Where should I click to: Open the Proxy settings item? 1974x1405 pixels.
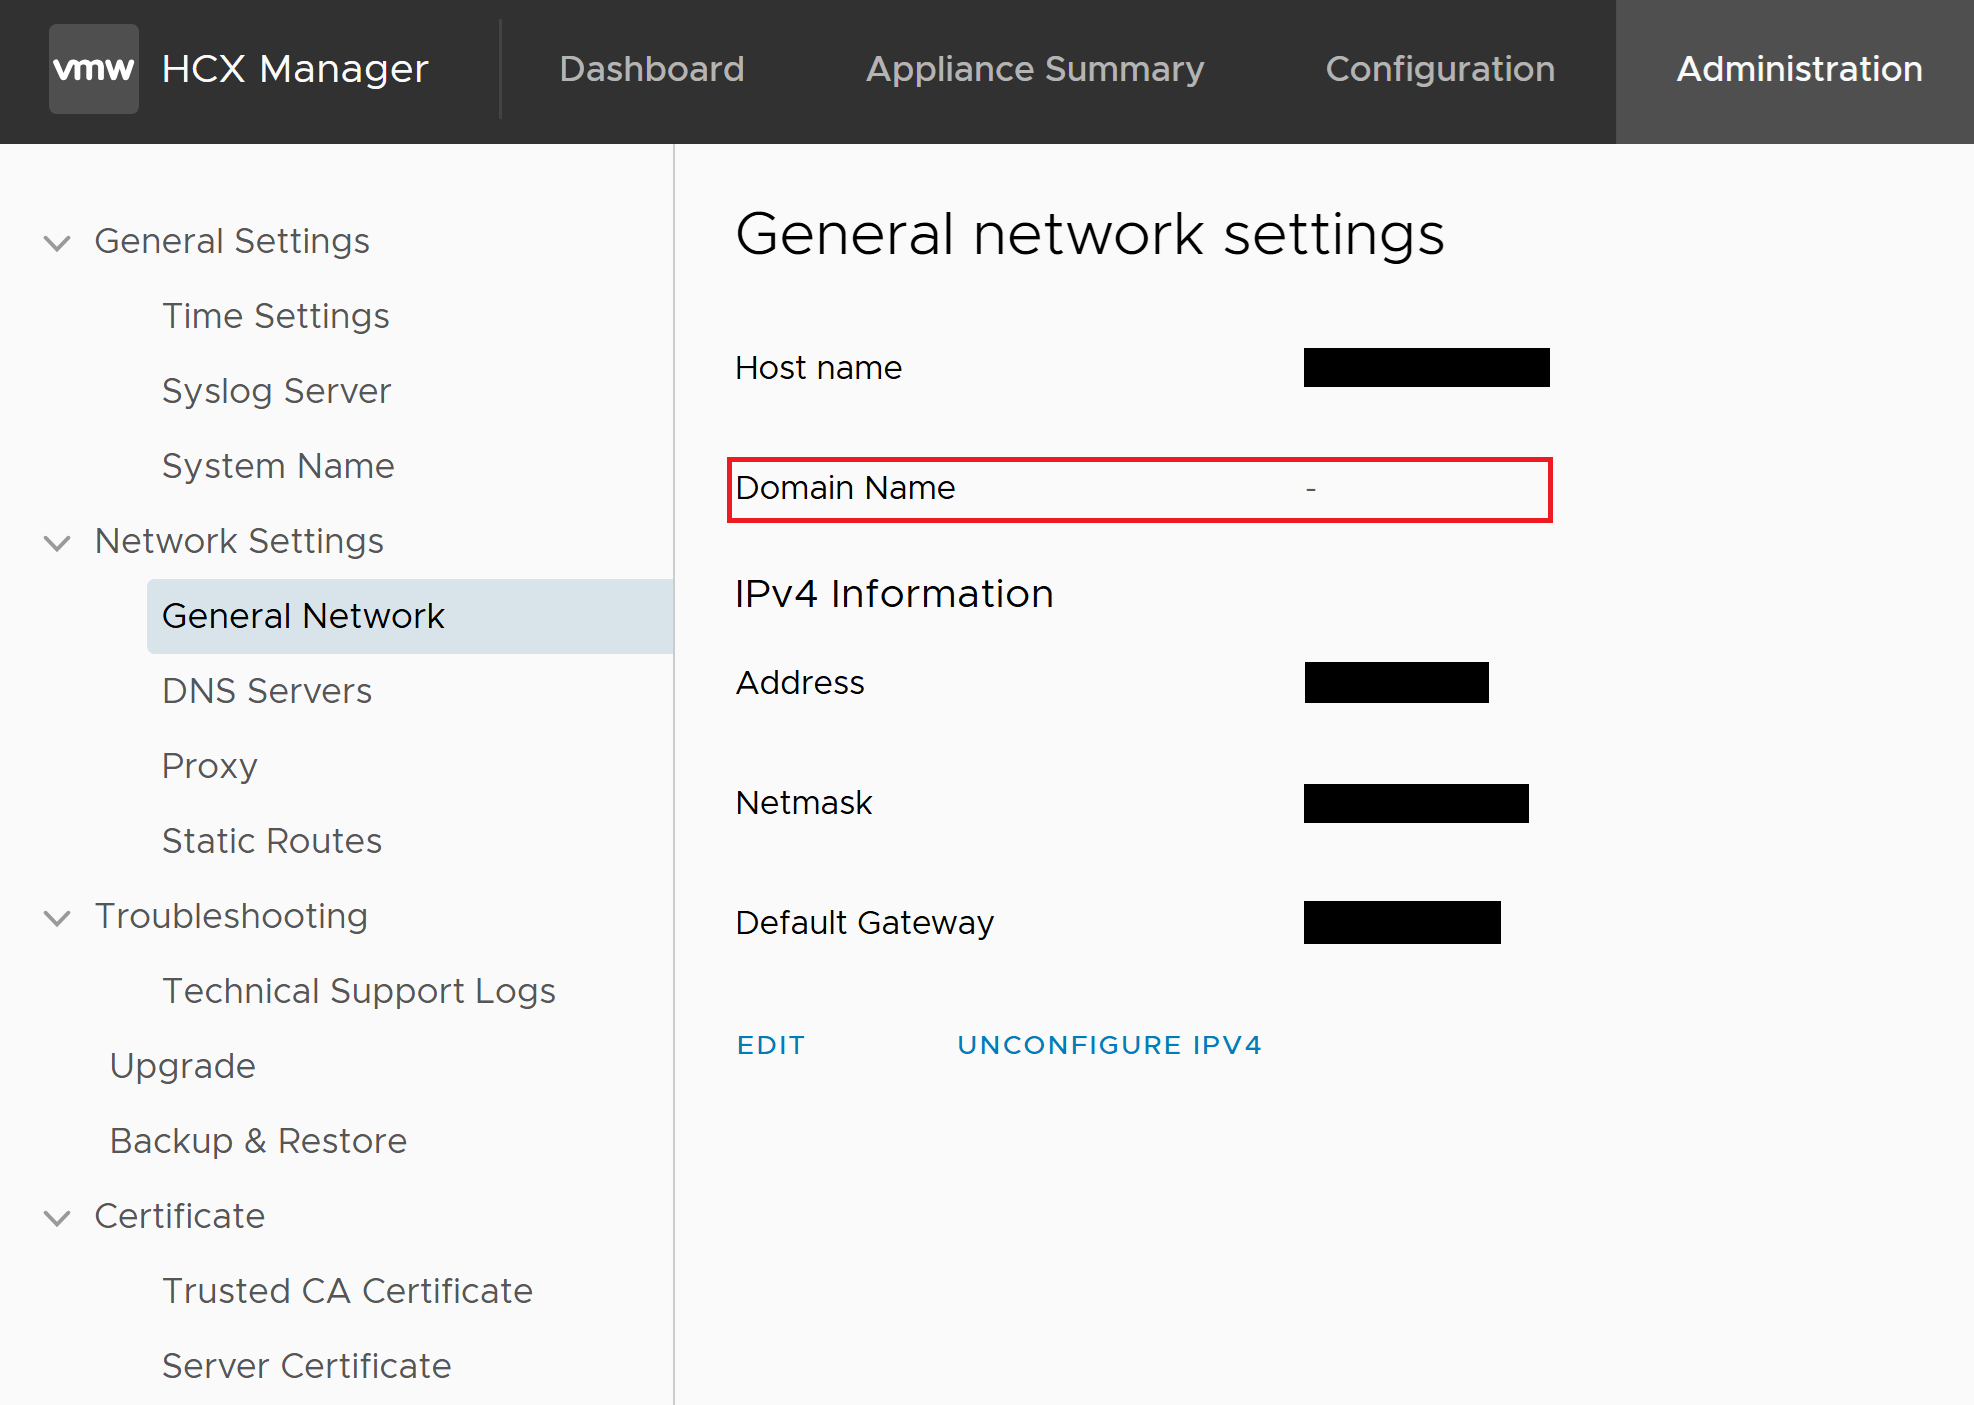pos(210,766)
